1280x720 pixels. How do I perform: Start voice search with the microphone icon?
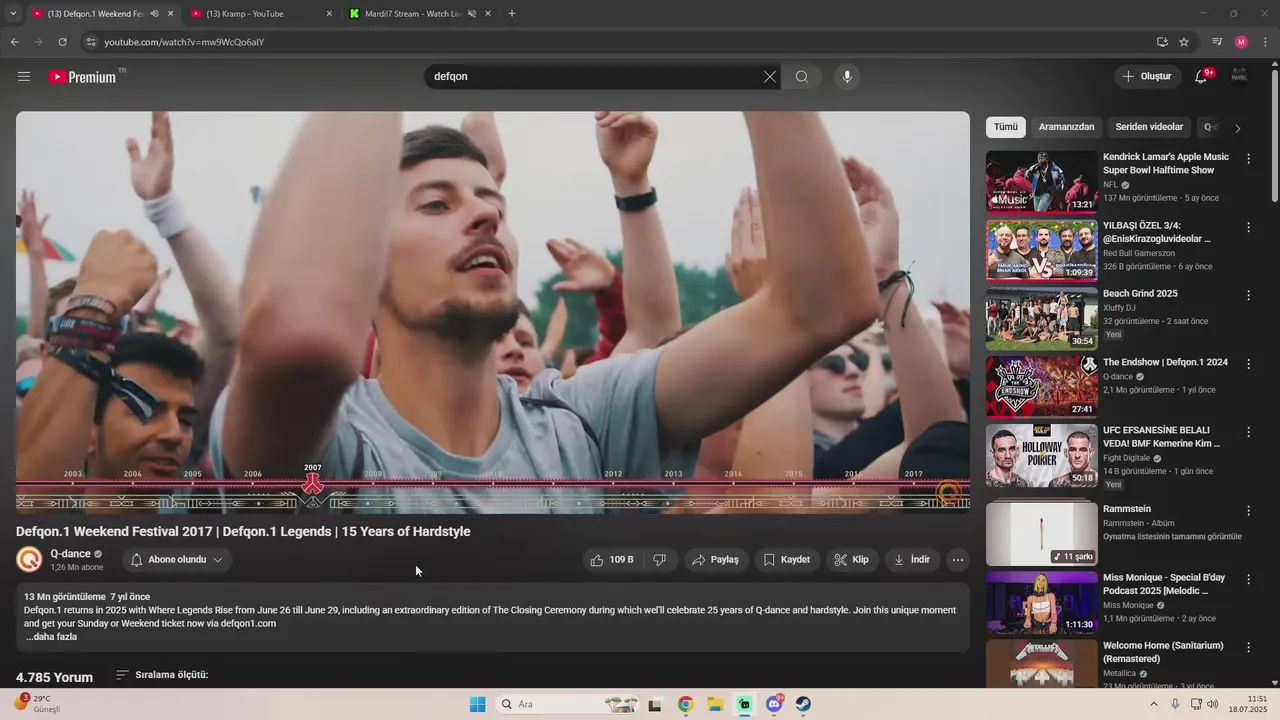(847, 77)
